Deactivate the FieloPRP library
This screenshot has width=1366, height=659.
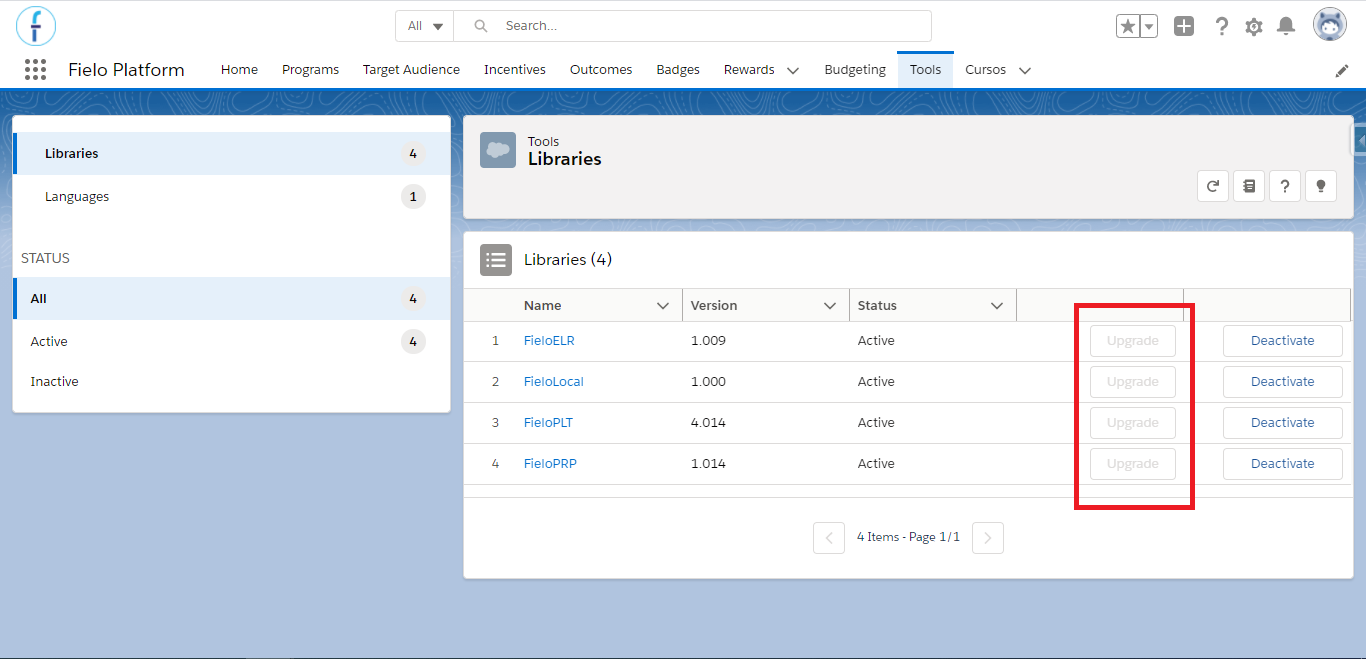pyautogui.click(x=1283, y=464)
